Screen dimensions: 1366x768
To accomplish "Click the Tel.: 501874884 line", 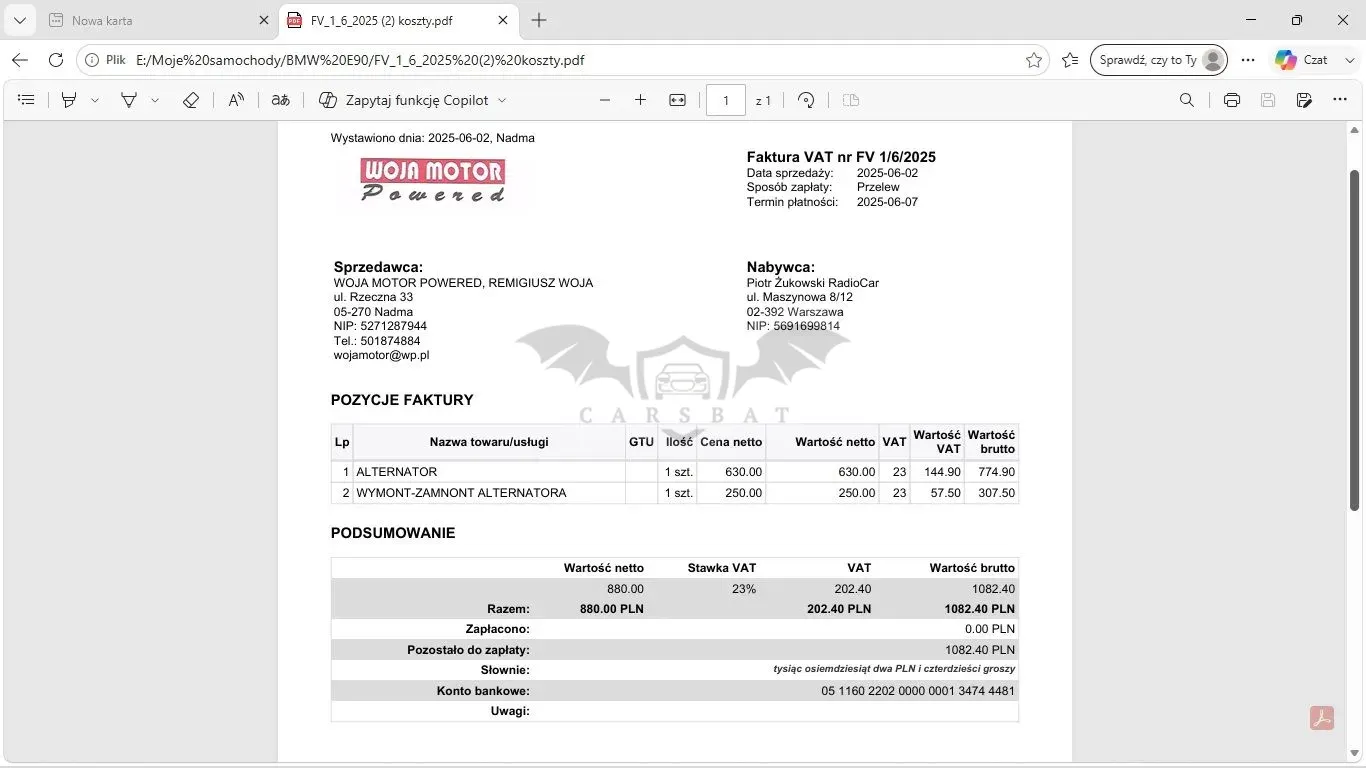I will pos(377,341).
